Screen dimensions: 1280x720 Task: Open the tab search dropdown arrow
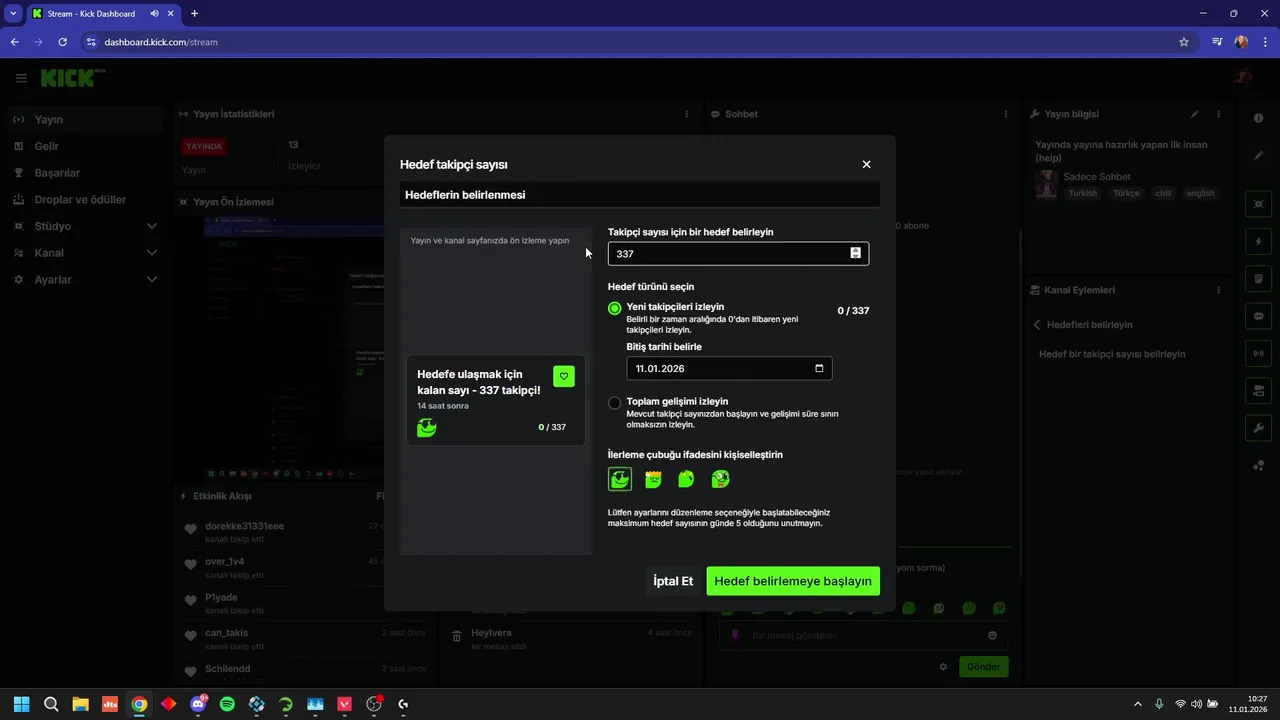pos(13,14)
